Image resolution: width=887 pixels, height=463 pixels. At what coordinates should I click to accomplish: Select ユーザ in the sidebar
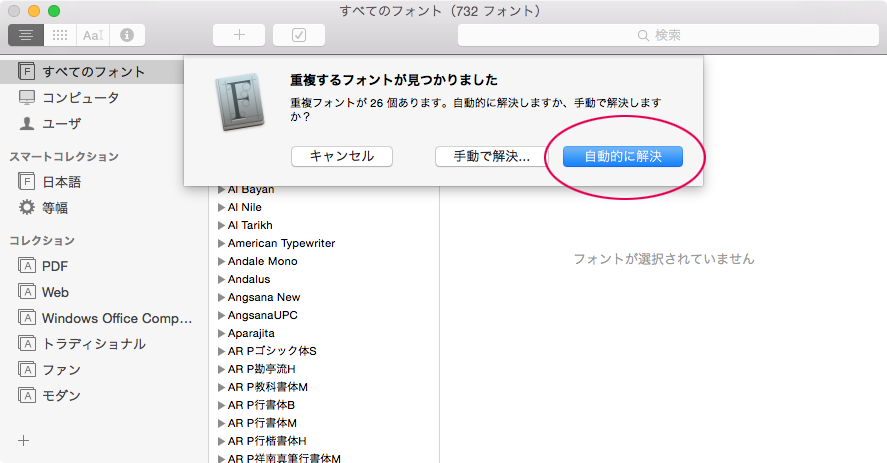[x=62, y=123]
